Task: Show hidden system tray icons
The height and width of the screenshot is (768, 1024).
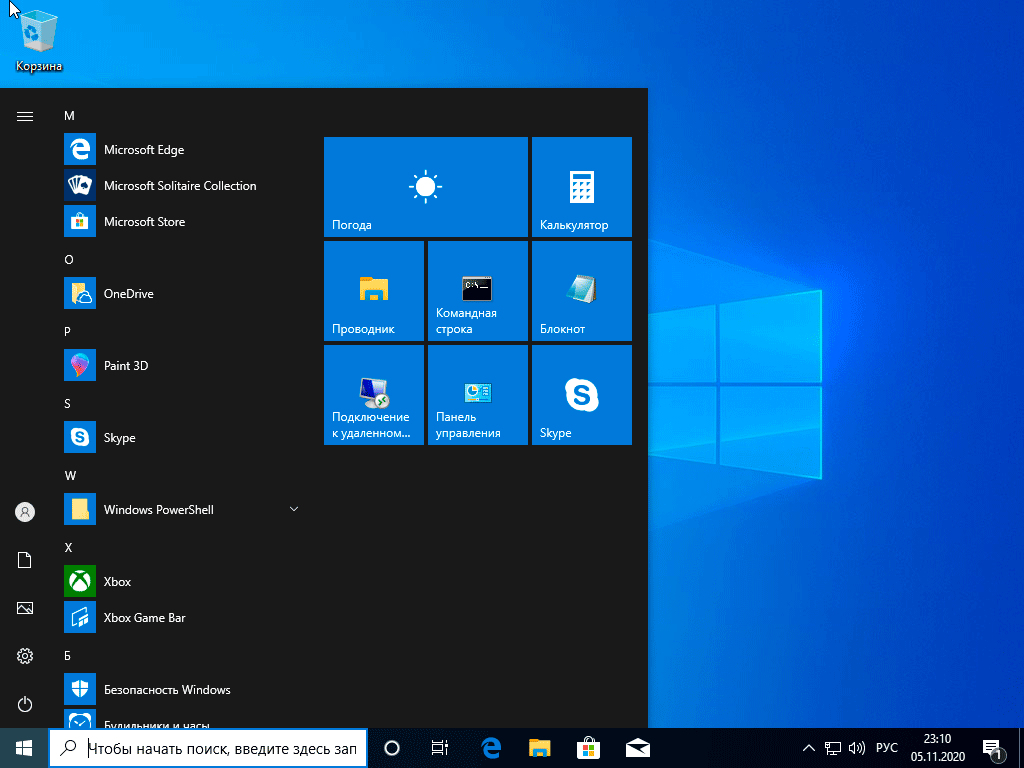Action: pos(809,748)
